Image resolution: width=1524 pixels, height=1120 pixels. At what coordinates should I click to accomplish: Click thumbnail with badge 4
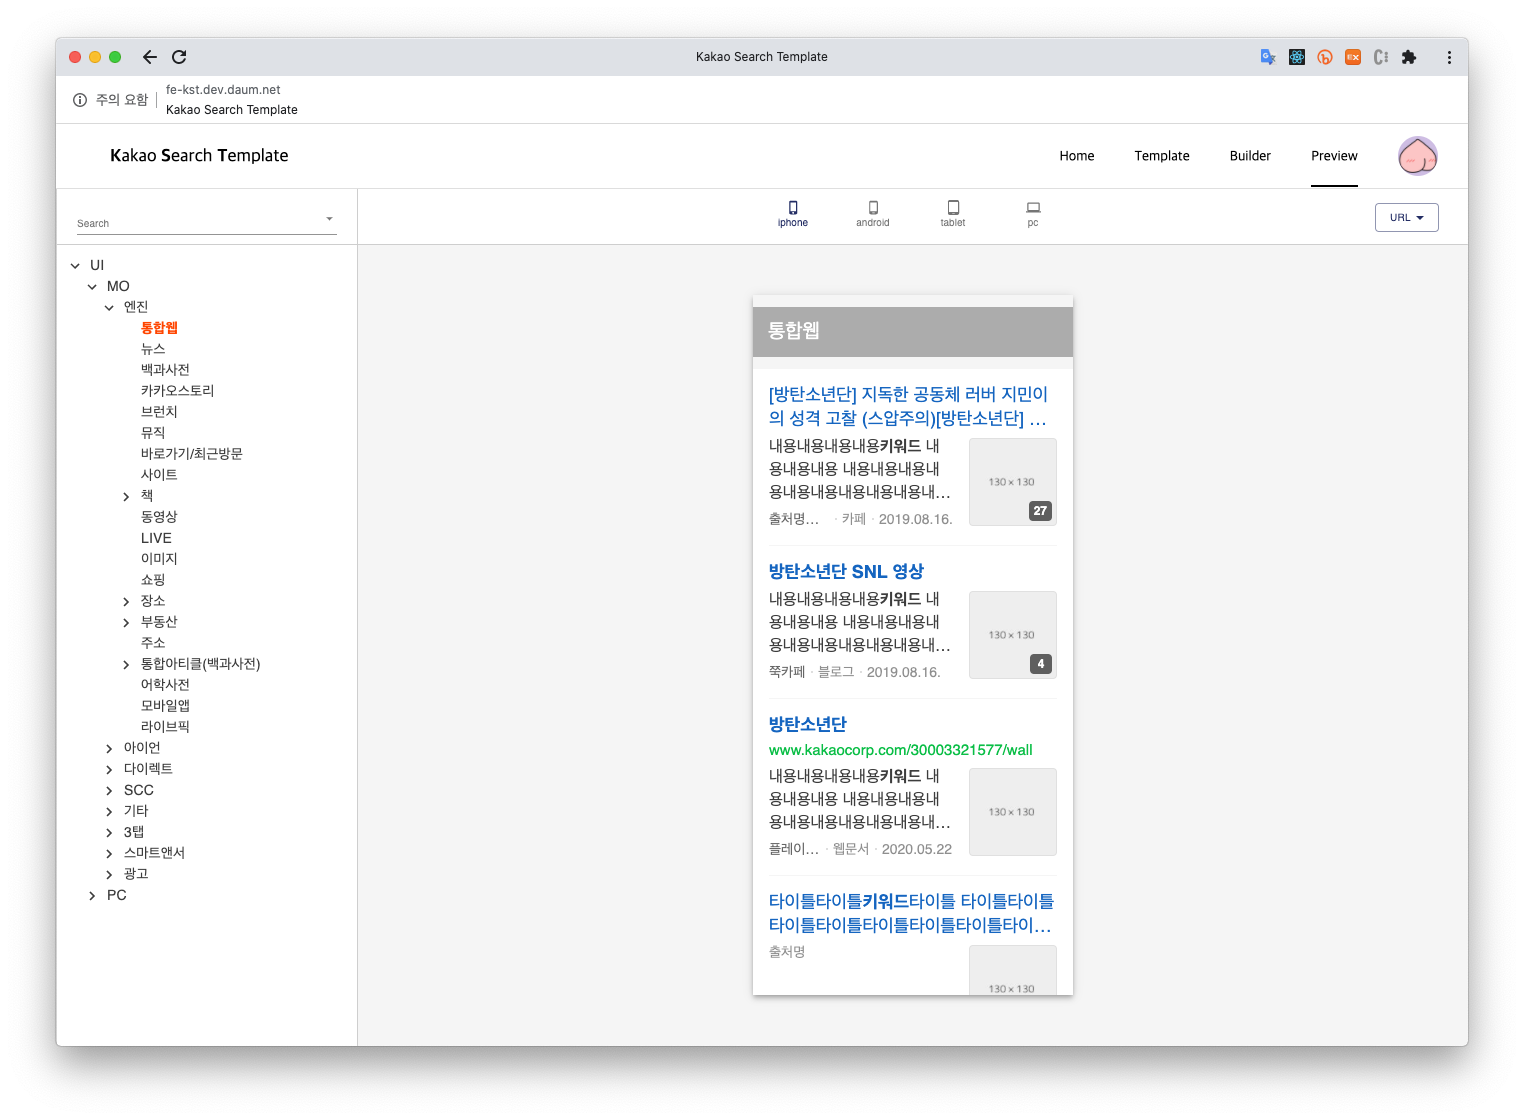(1013, 635)
